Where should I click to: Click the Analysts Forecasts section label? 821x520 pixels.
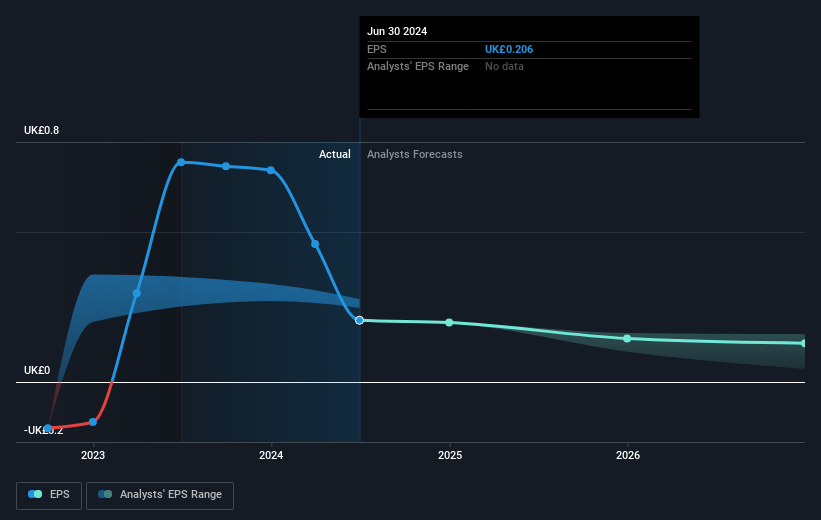pos(415,154)
